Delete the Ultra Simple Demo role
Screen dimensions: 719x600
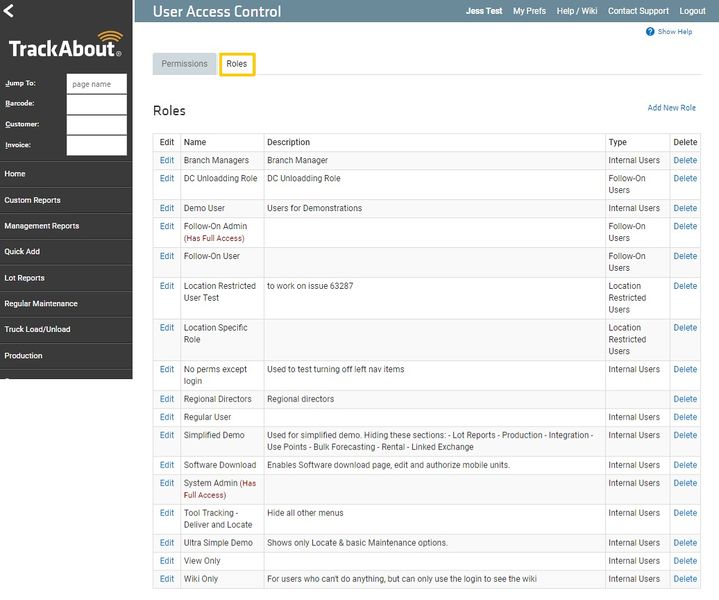pyautogui.click(x=685, y=543)
